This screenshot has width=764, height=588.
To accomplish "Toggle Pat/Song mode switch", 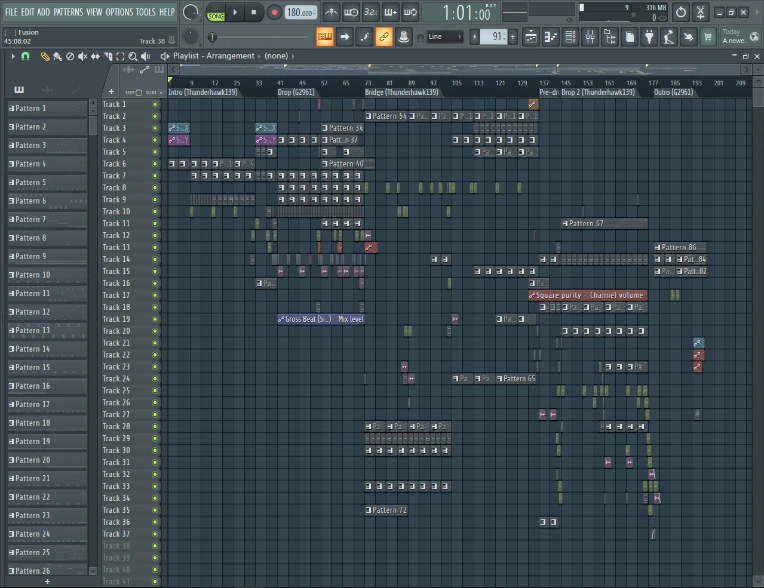I will [216, 12].
